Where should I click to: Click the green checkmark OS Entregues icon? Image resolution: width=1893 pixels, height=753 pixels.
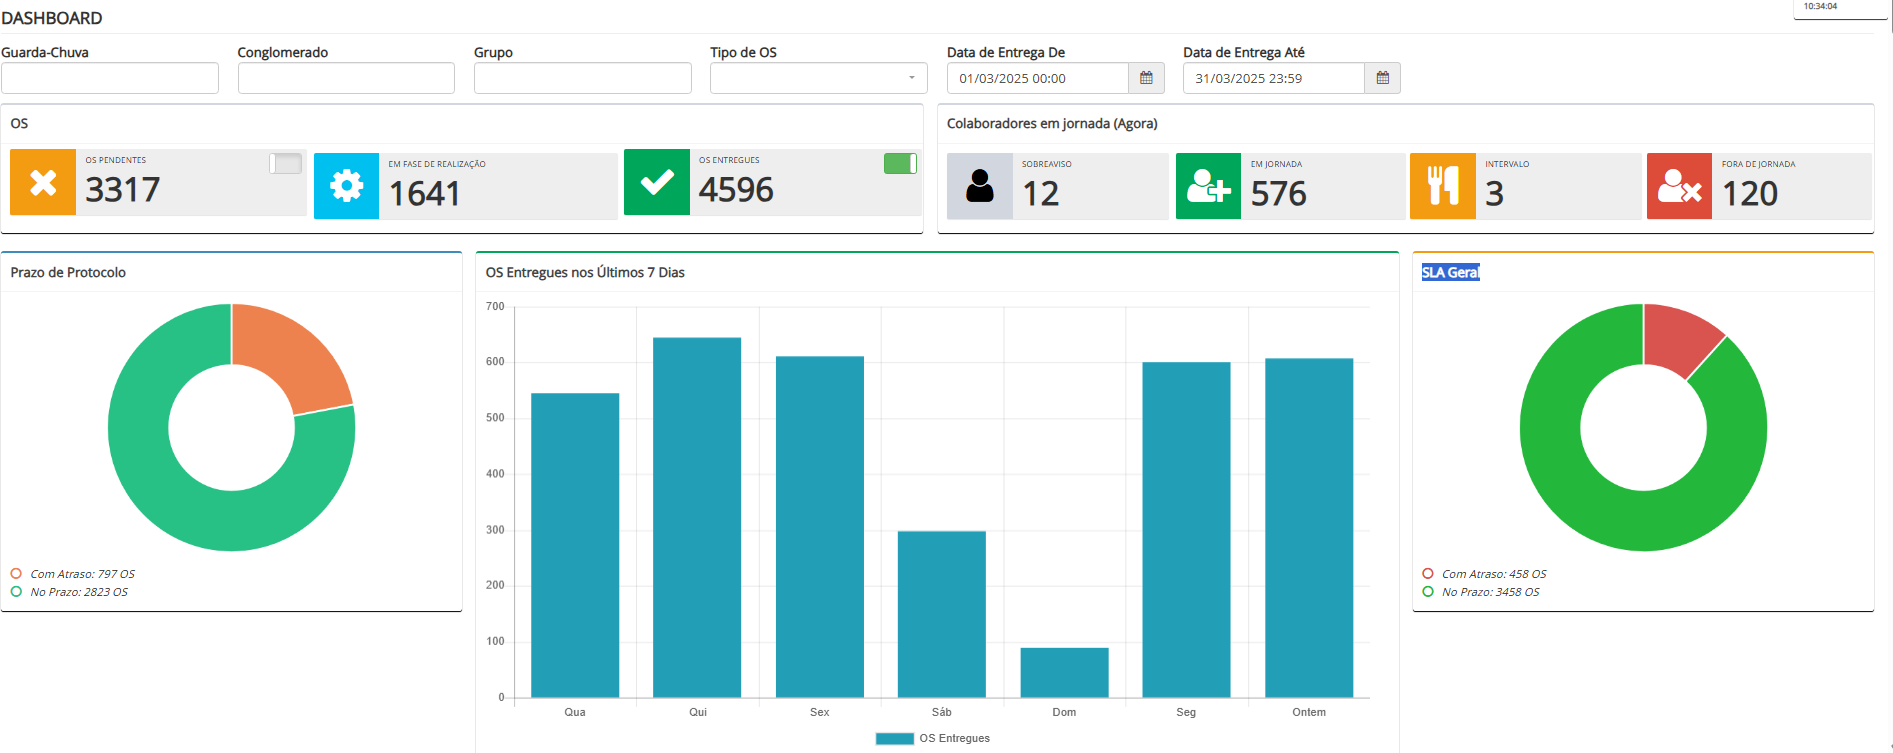[657, 182]
